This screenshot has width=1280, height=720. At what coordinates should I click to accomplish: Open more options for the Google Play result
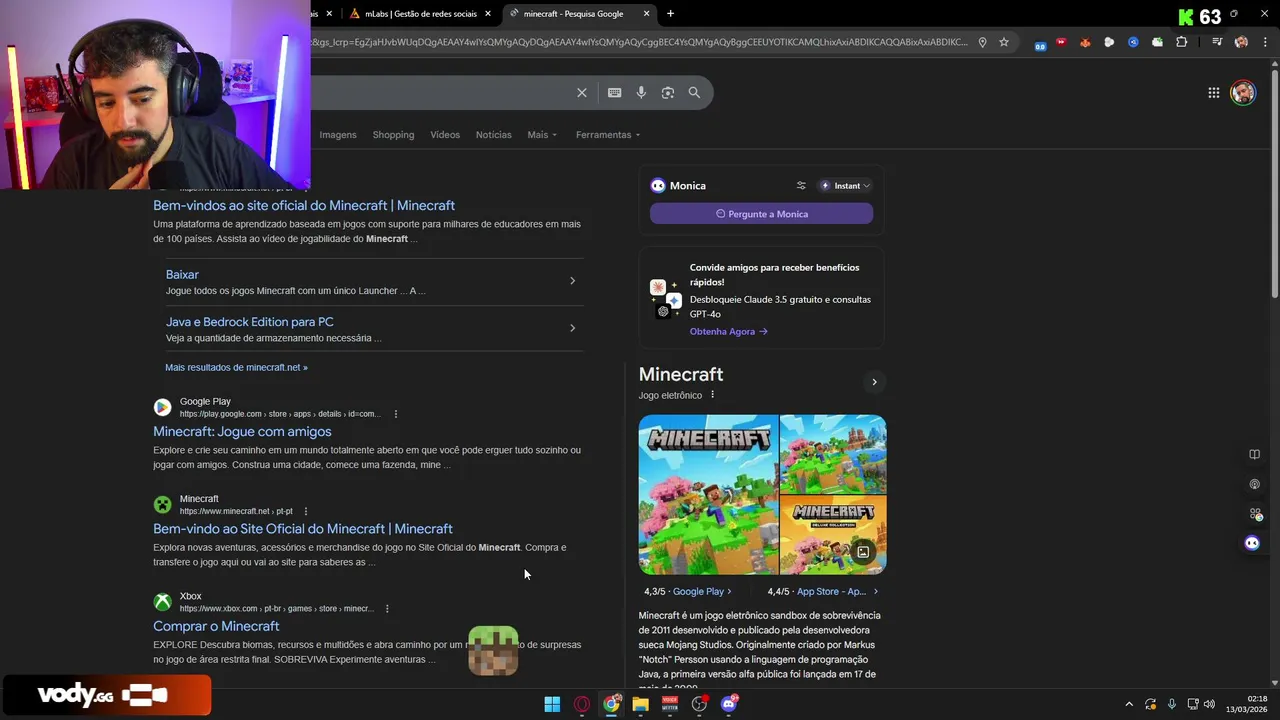396,414
